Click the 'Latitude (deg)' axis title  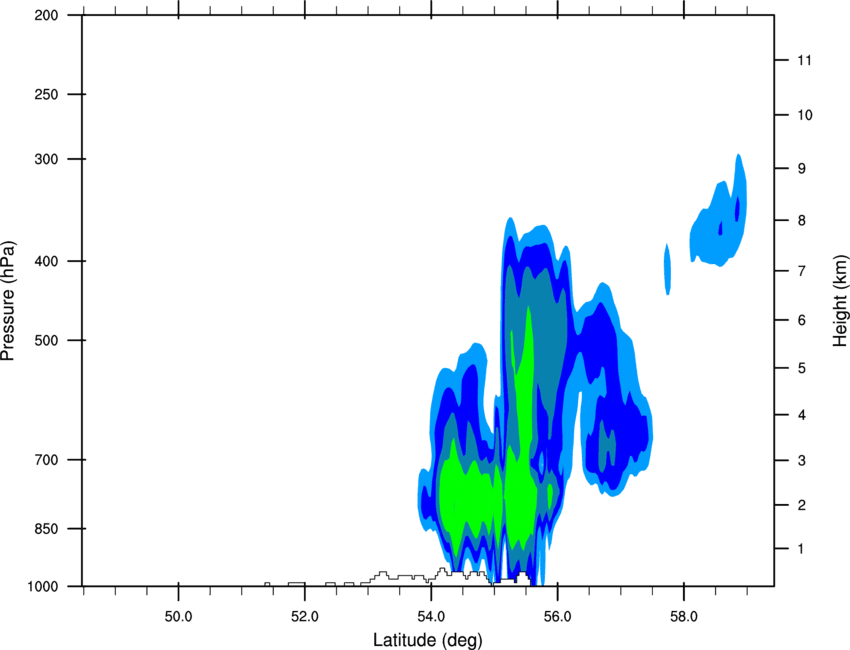[427, 640]
